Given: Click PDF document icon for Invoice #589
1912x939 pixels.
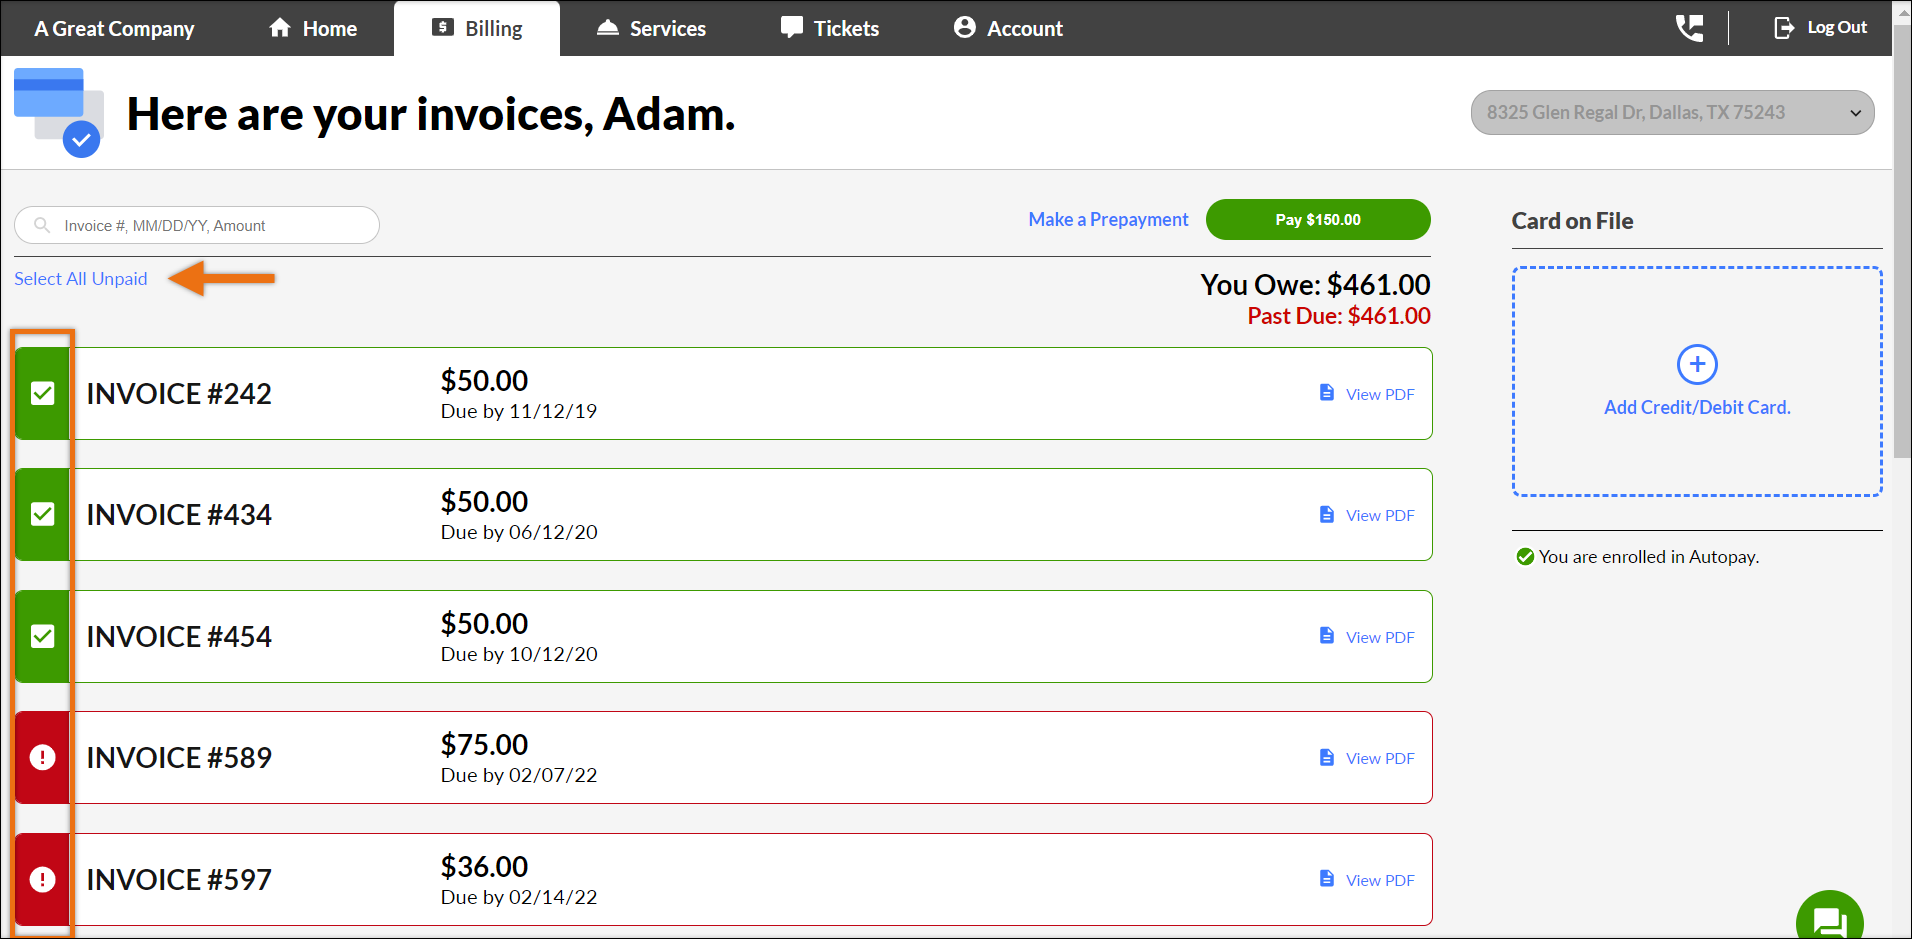Looking at the screenshot, I should pyautogui.click(x=1327, y=757).
